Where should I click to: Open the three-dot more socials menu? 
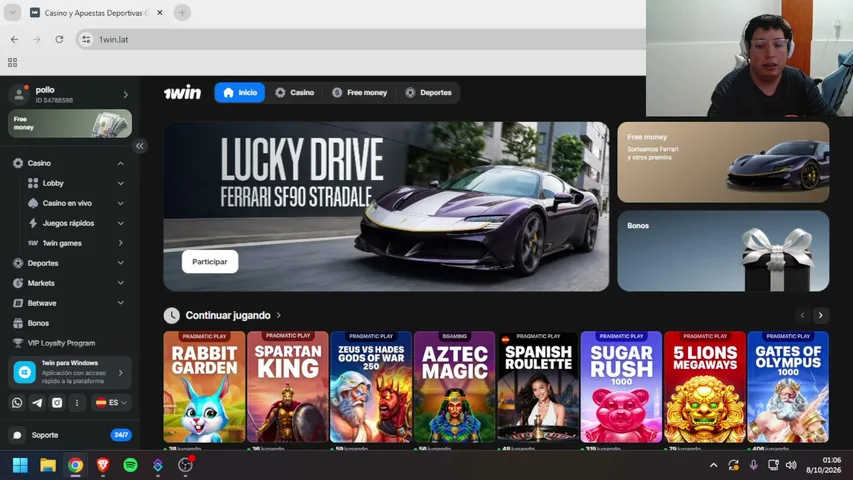[77, 403]
